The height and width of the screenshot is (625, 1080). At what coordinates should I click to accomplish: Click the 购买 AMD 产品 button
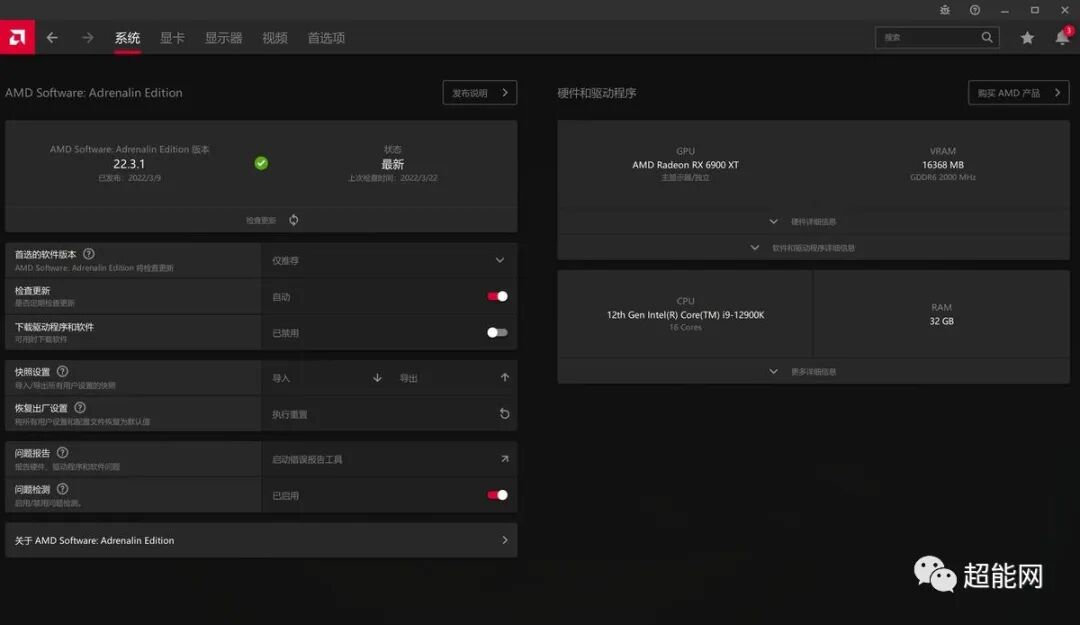pos(1019,92)
